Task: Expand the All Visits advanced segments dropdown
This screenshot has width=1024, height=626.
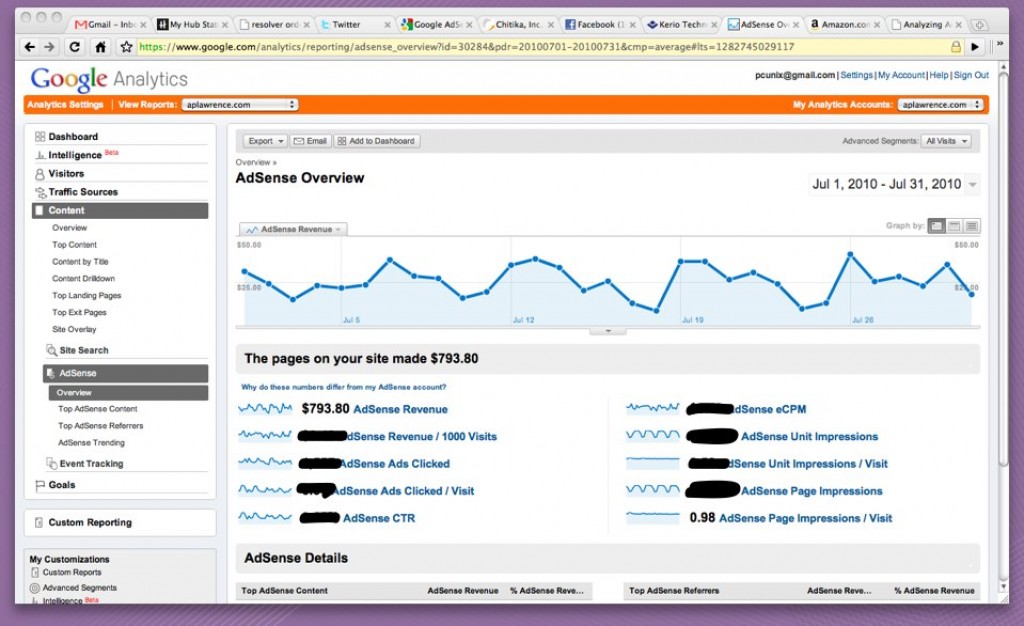Action: [946, 141]
